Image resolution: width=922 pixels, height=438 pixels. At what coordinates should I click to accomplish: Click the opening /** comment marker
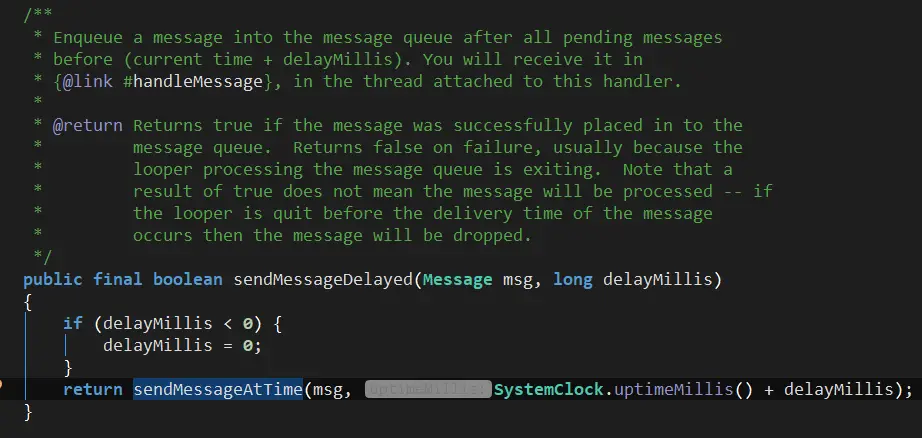click(x=38, y=15)
